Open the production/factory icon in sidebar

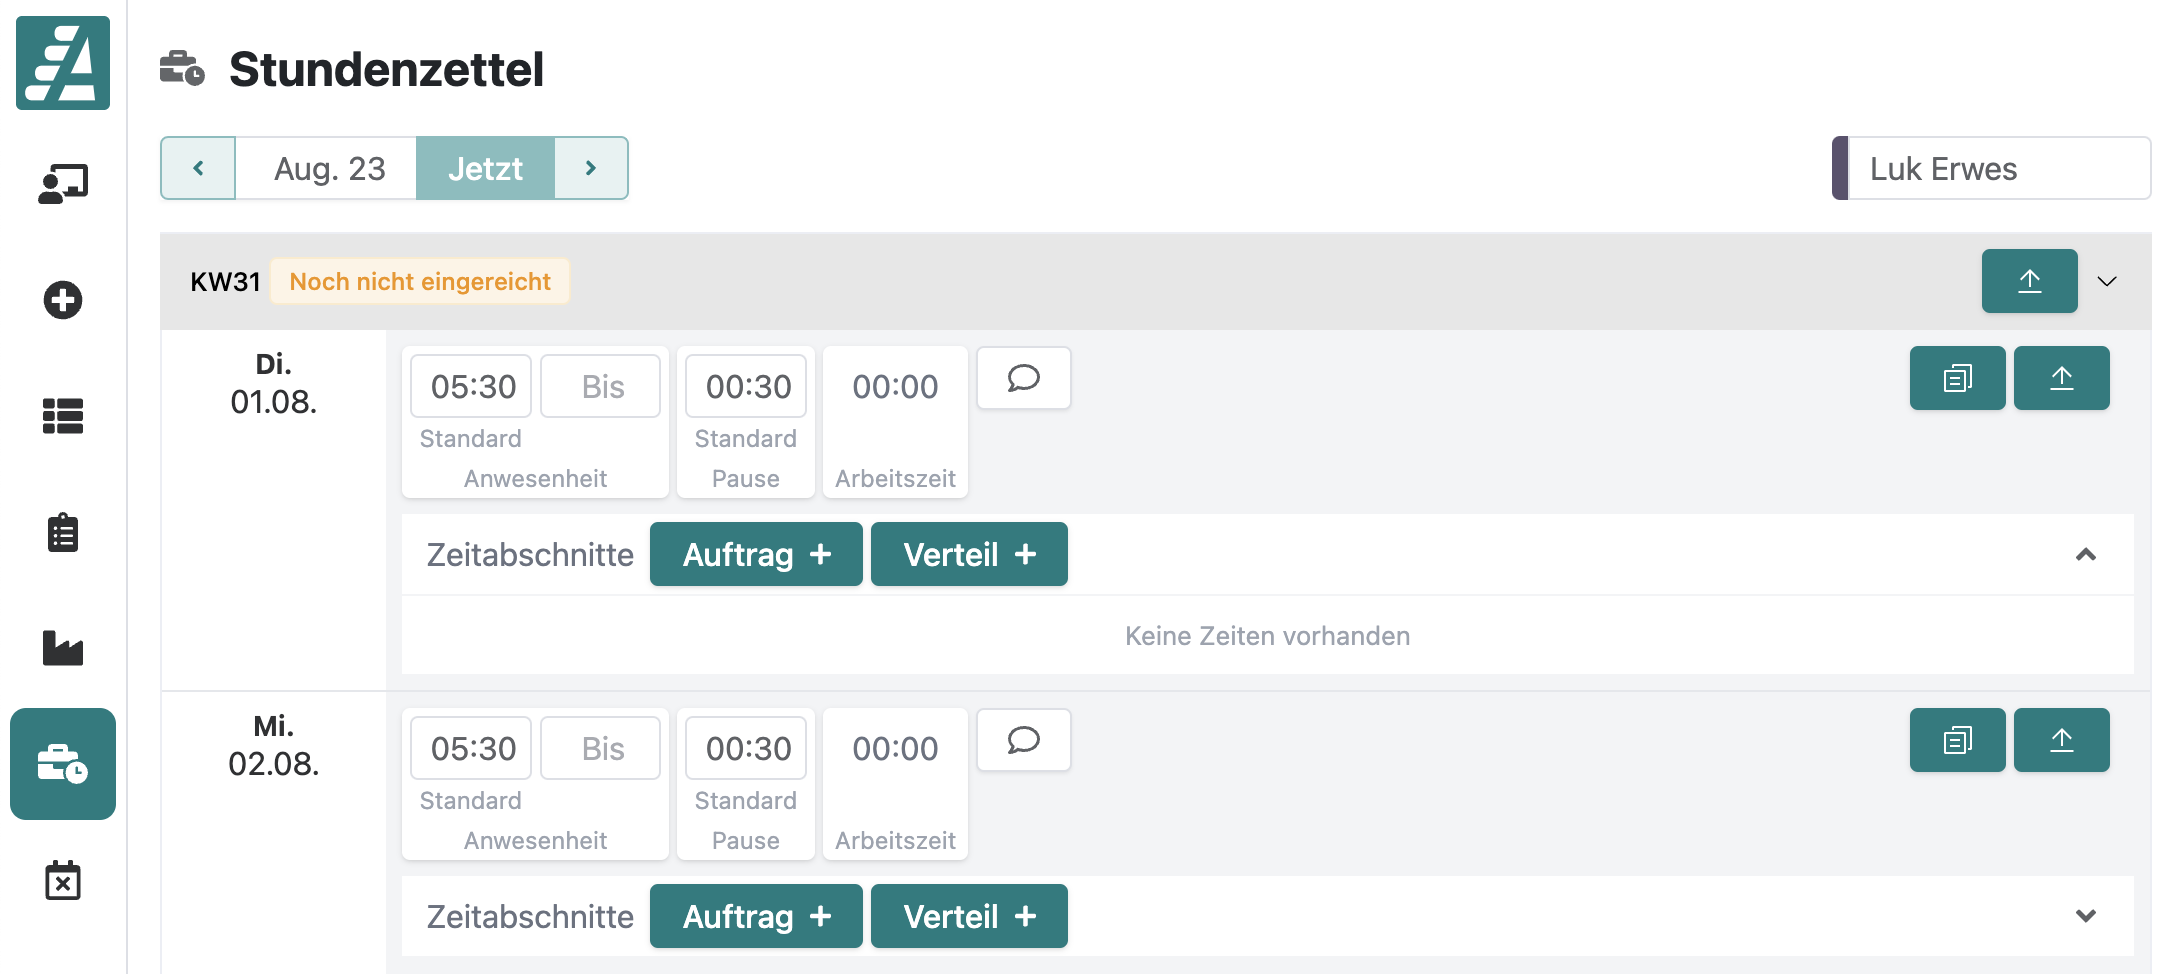[63, 649]
